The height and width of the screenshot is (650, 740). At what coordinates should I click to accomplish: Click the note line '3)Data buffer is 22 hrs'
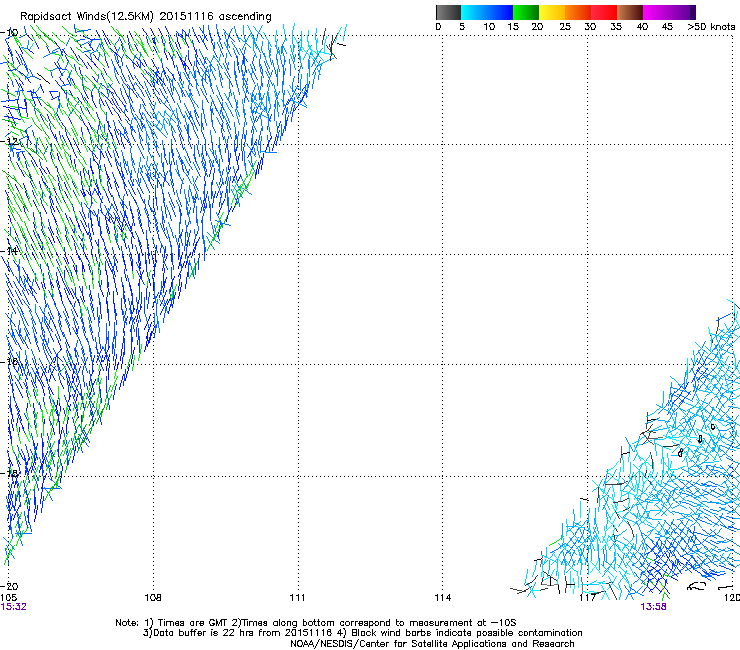pos(362,633)
